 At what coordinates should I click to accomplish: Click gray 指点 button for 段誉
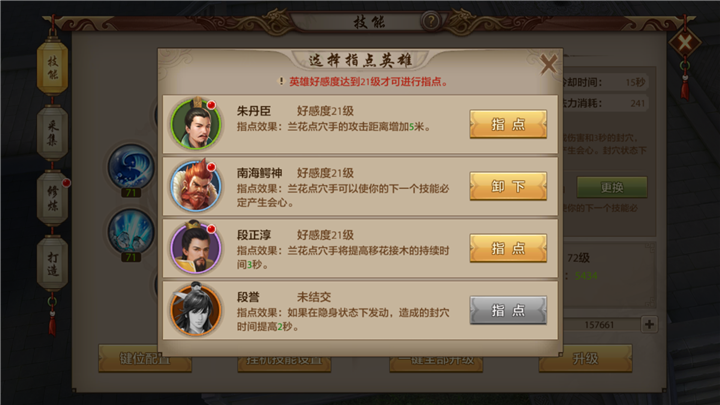click(508, 310)
